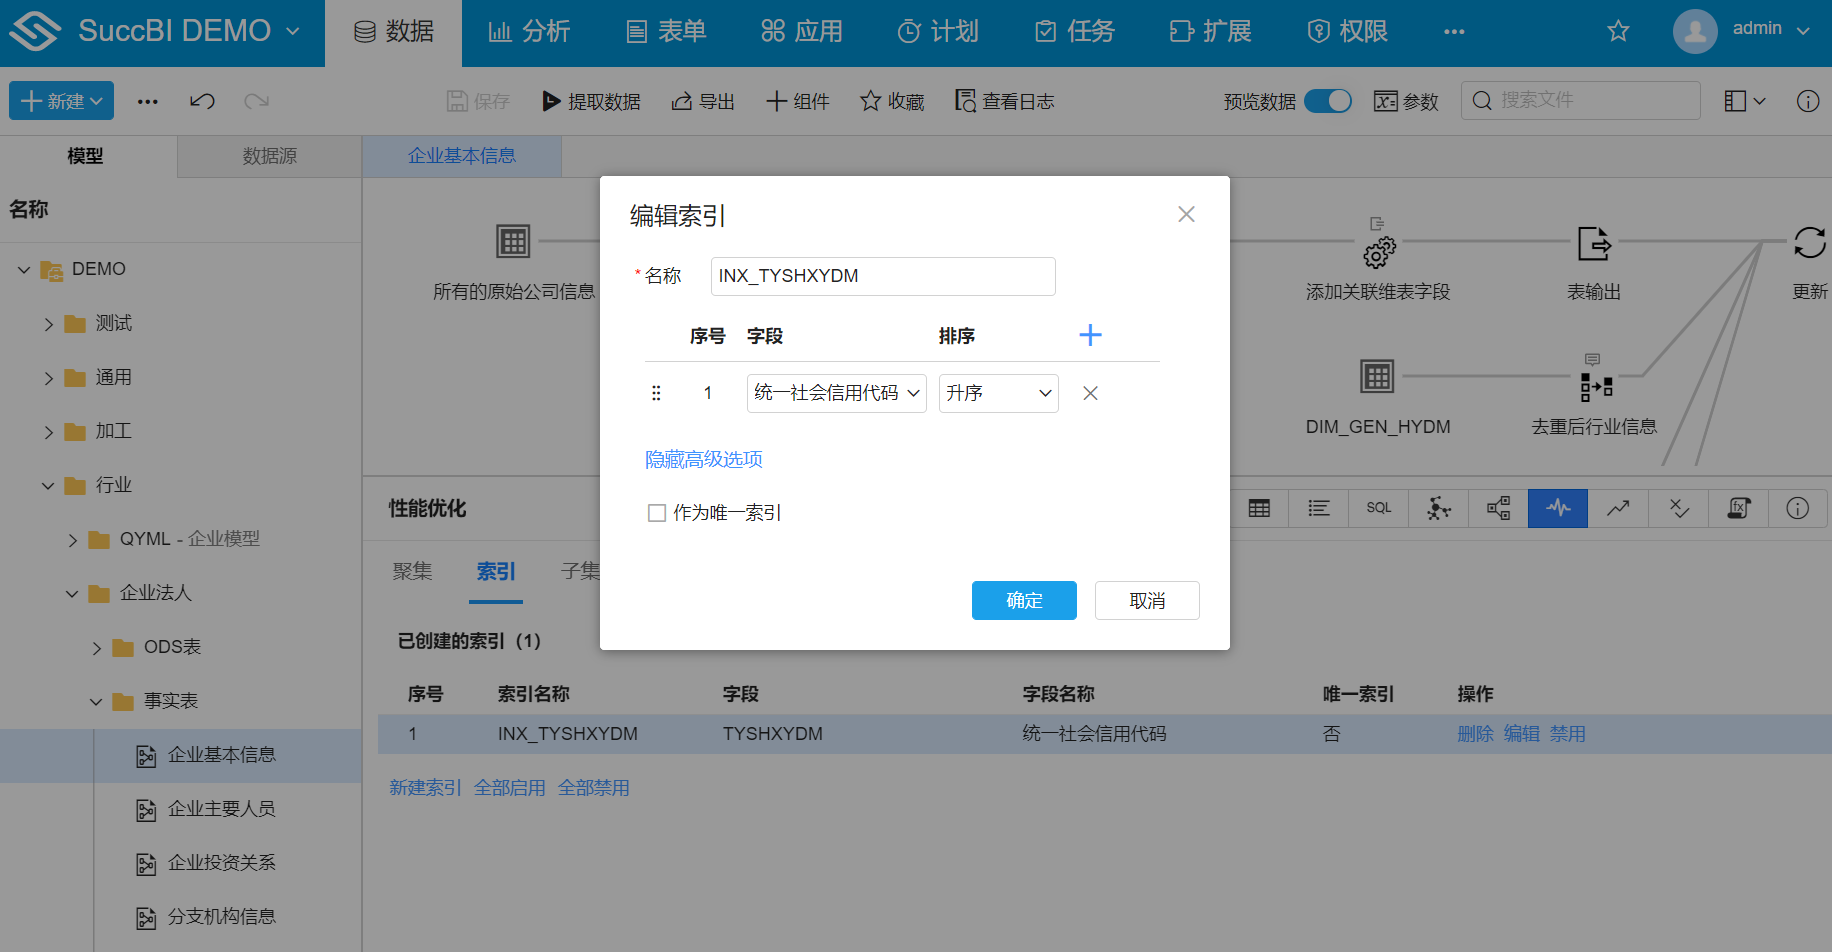1832x952 pixels.
Task: Switch to the 数据源 tab
Action: tap(268, 156)
